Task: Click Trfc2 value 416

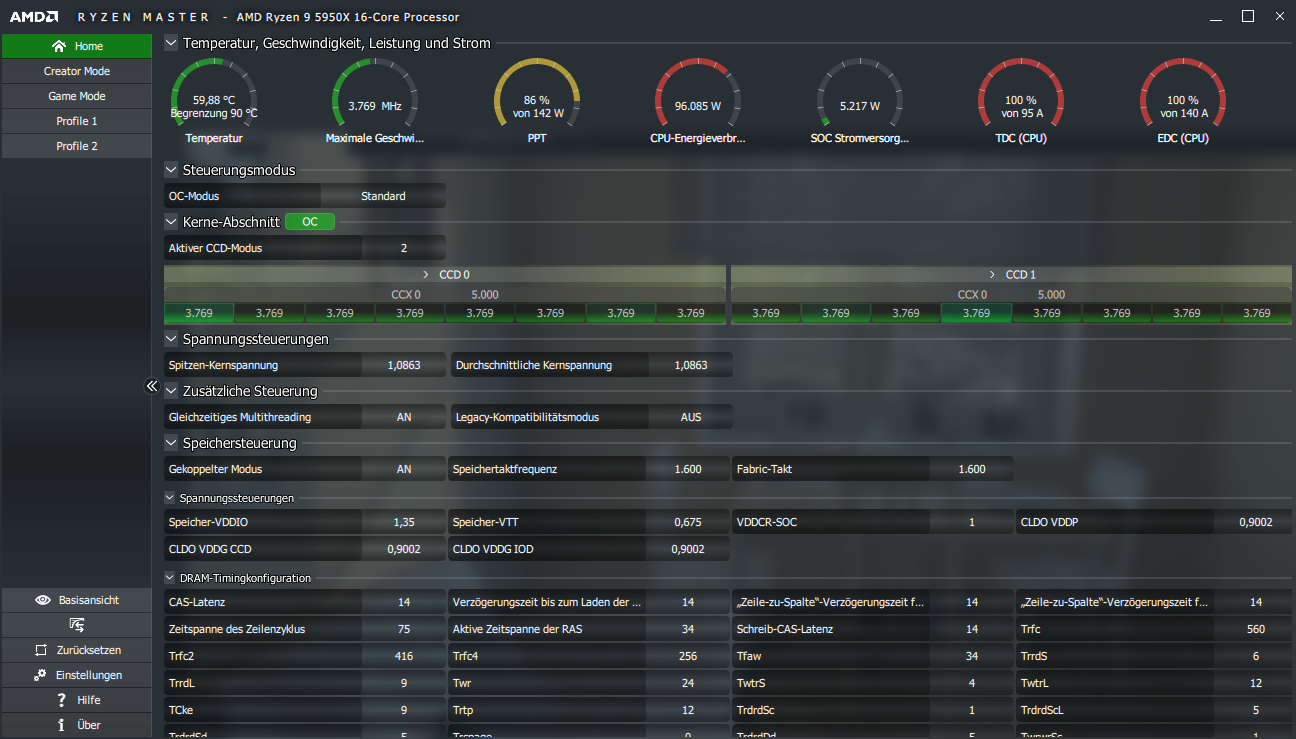Action: 404,656
